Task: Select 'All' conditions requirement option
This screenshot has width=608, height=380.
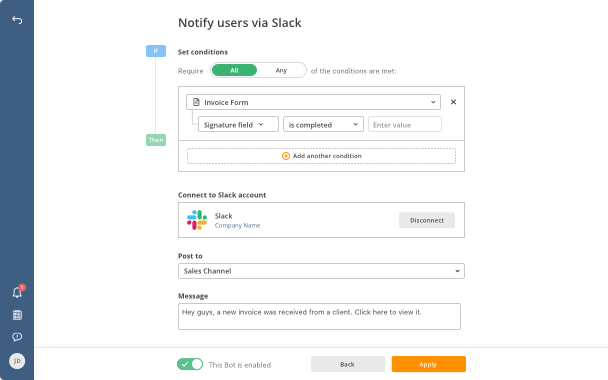Action: tap(234, 70)
